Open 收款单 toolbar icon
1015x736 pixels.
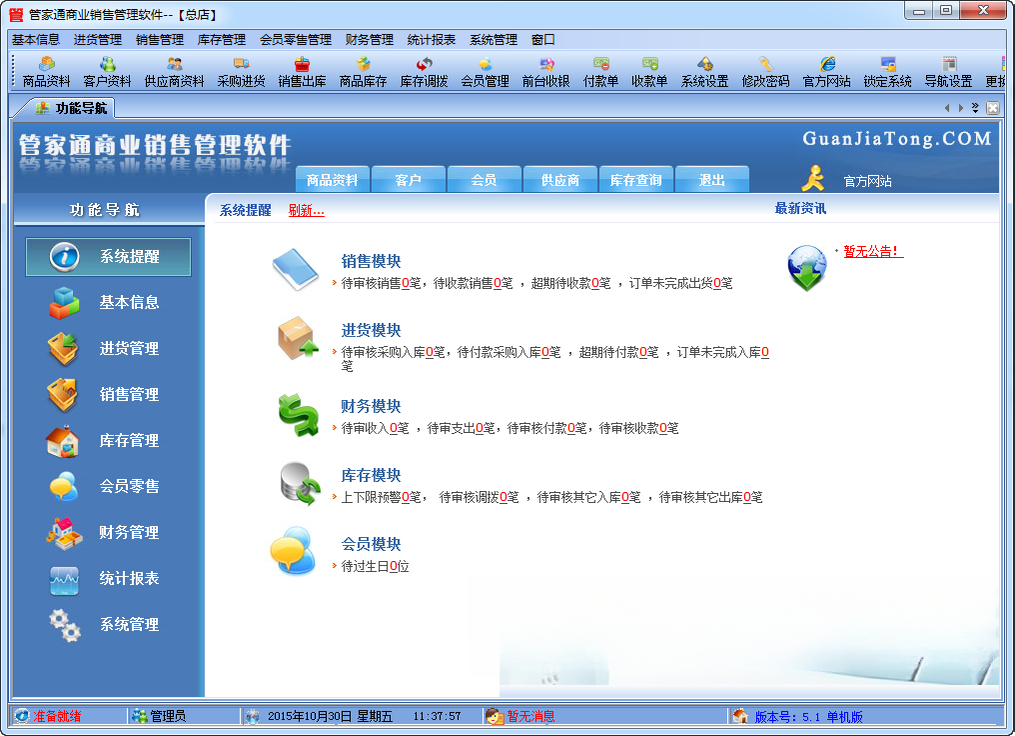point(649,72)
